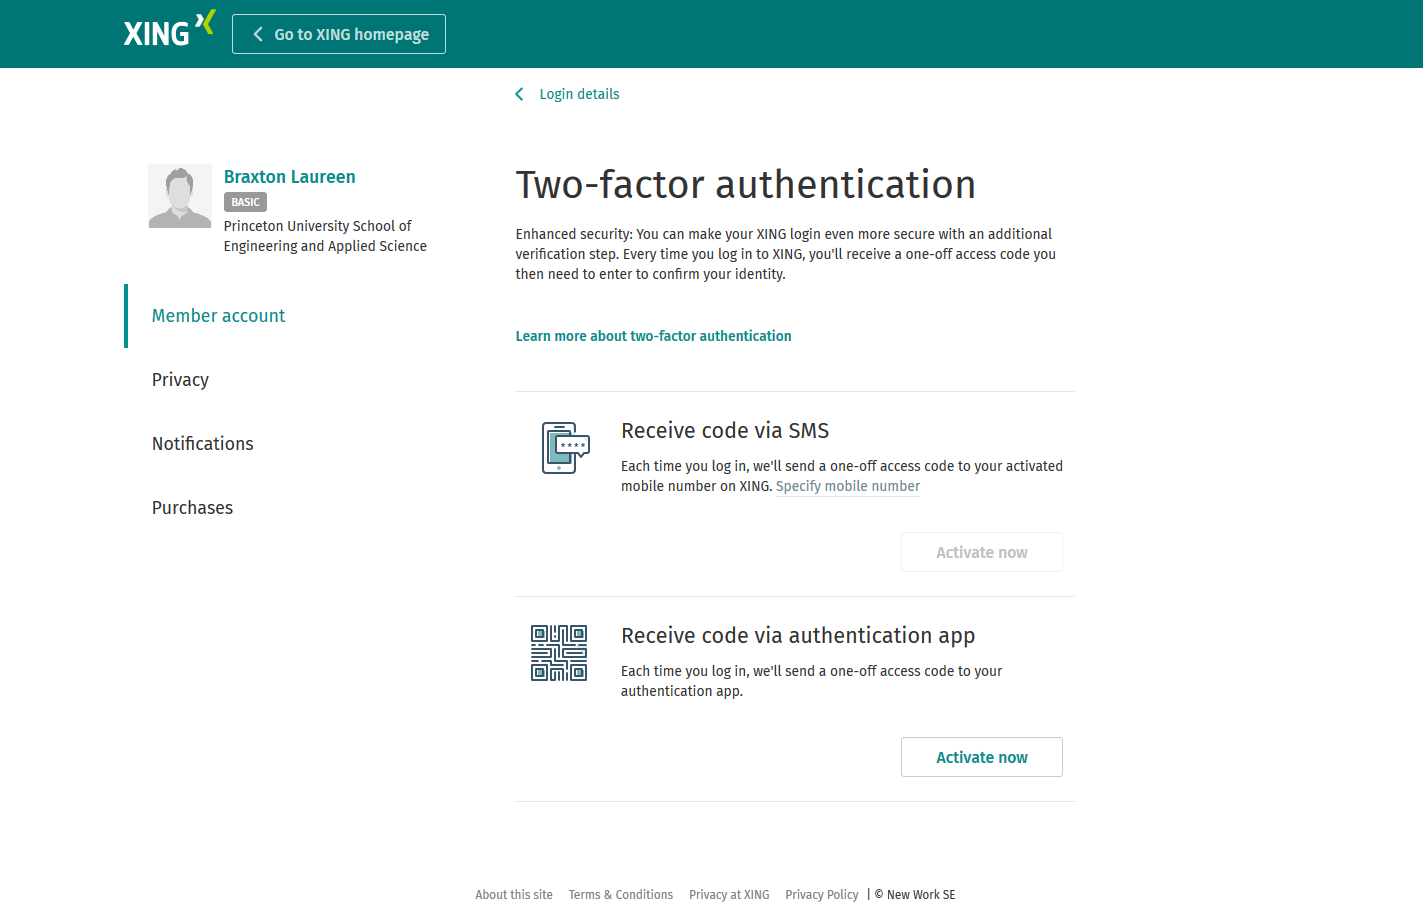Click the Princeton University School of Engineering text
This screenshot has width=1423, height=920.
[325, 236]
